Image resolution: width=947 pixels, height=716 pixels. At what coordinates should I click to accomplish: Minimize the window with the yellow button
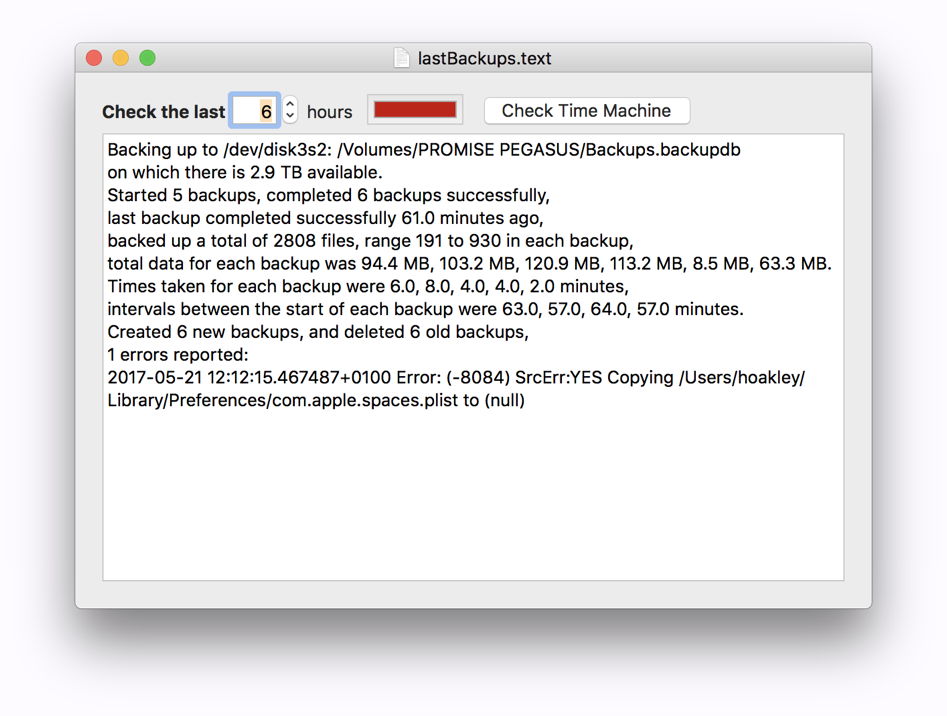[121, 58]
